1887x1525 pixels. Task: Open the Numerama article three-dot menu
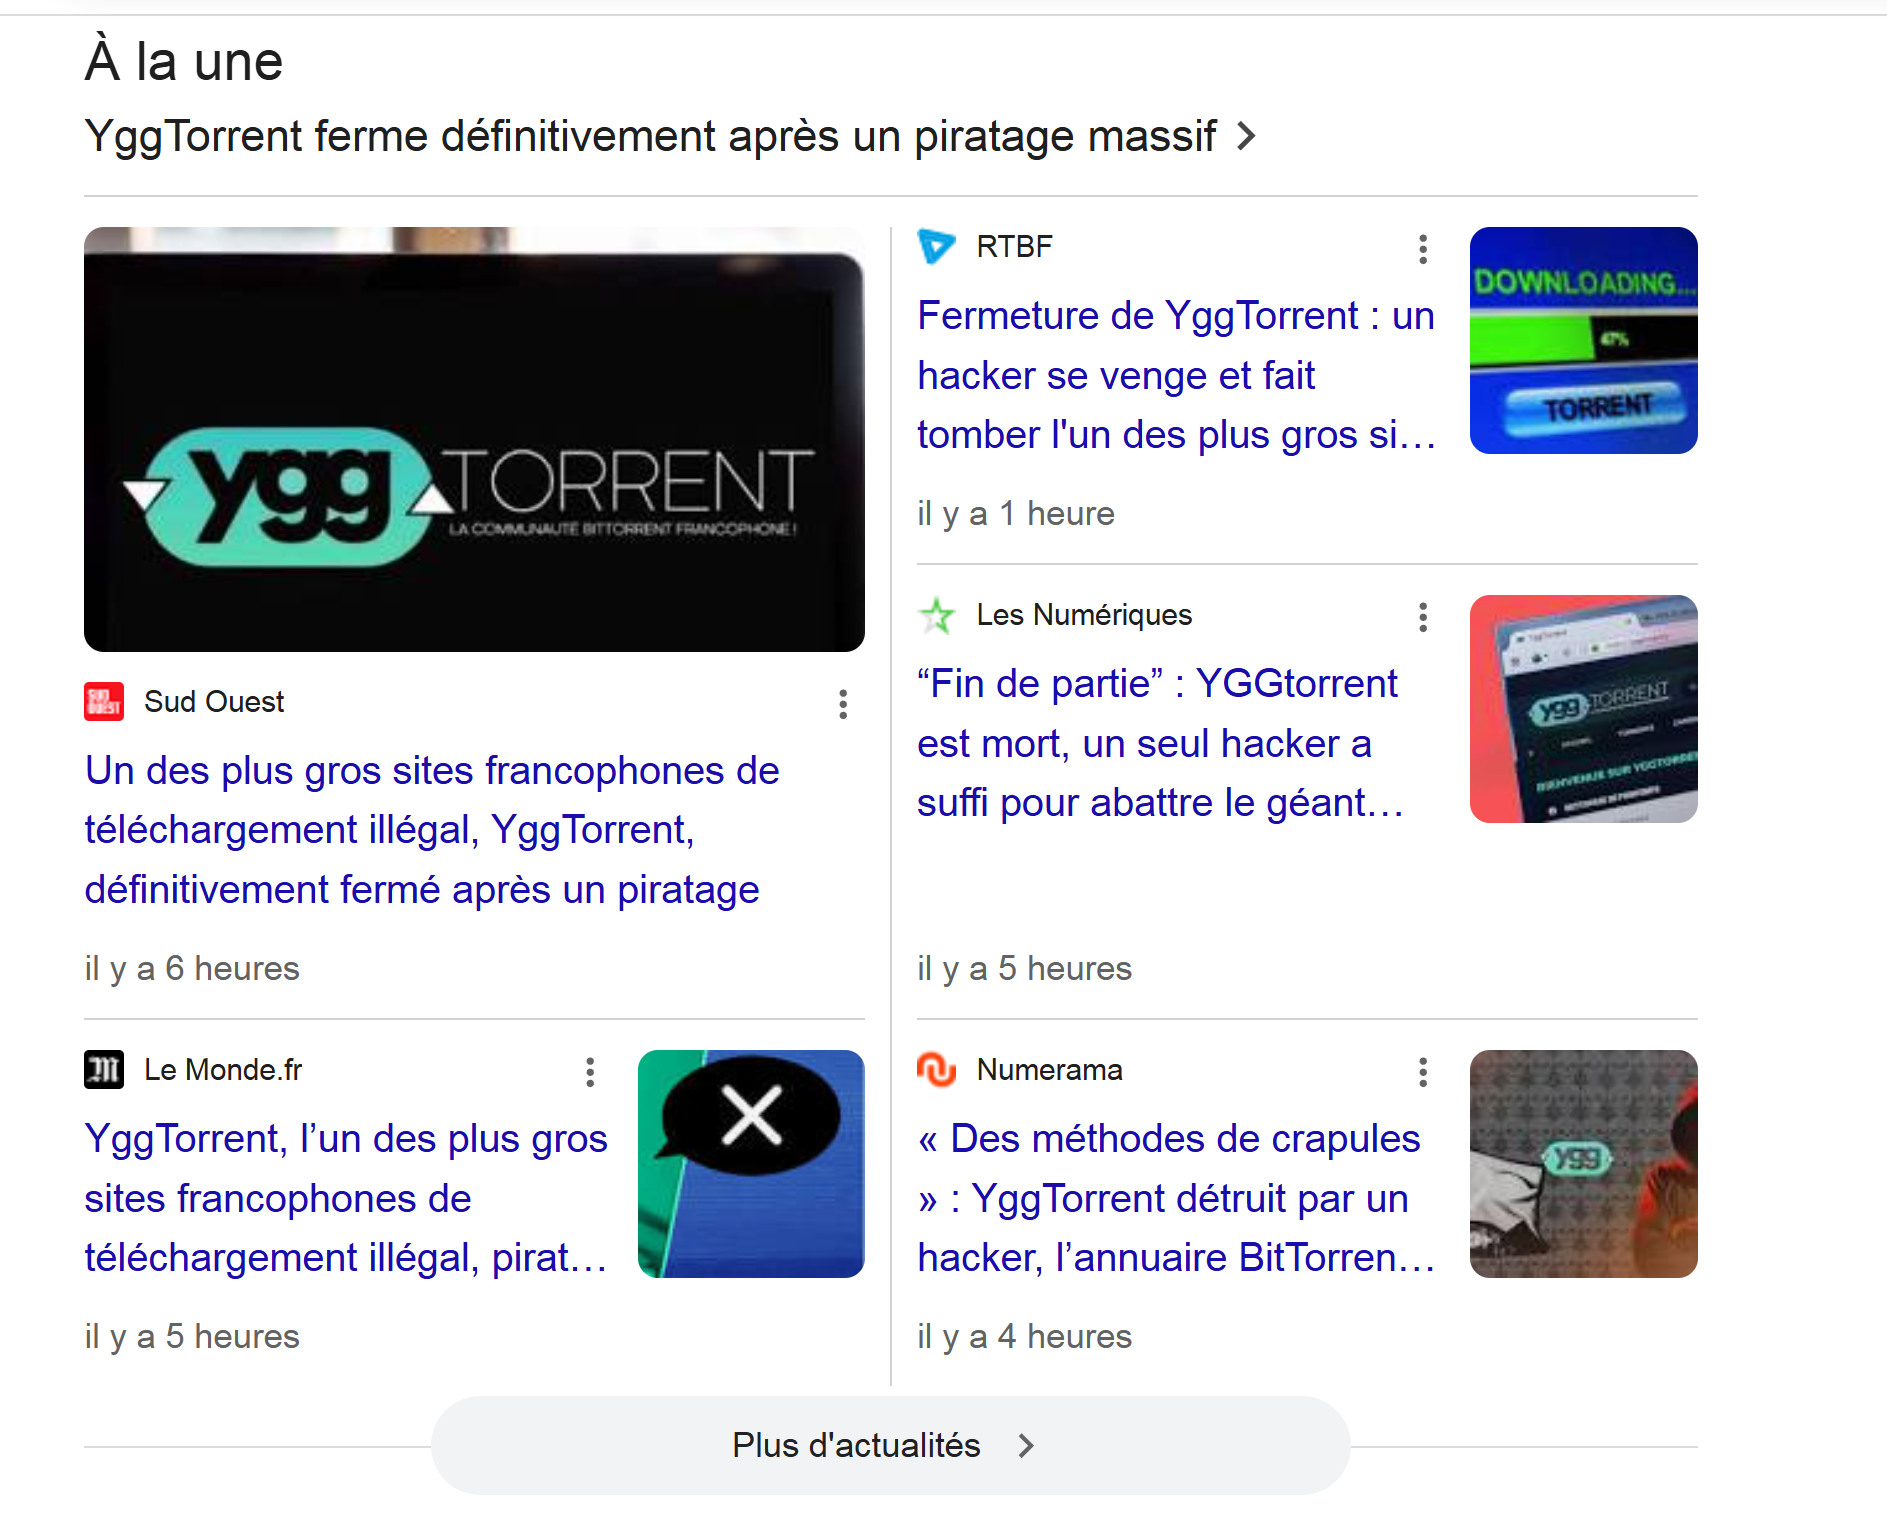point(1423,1072)
